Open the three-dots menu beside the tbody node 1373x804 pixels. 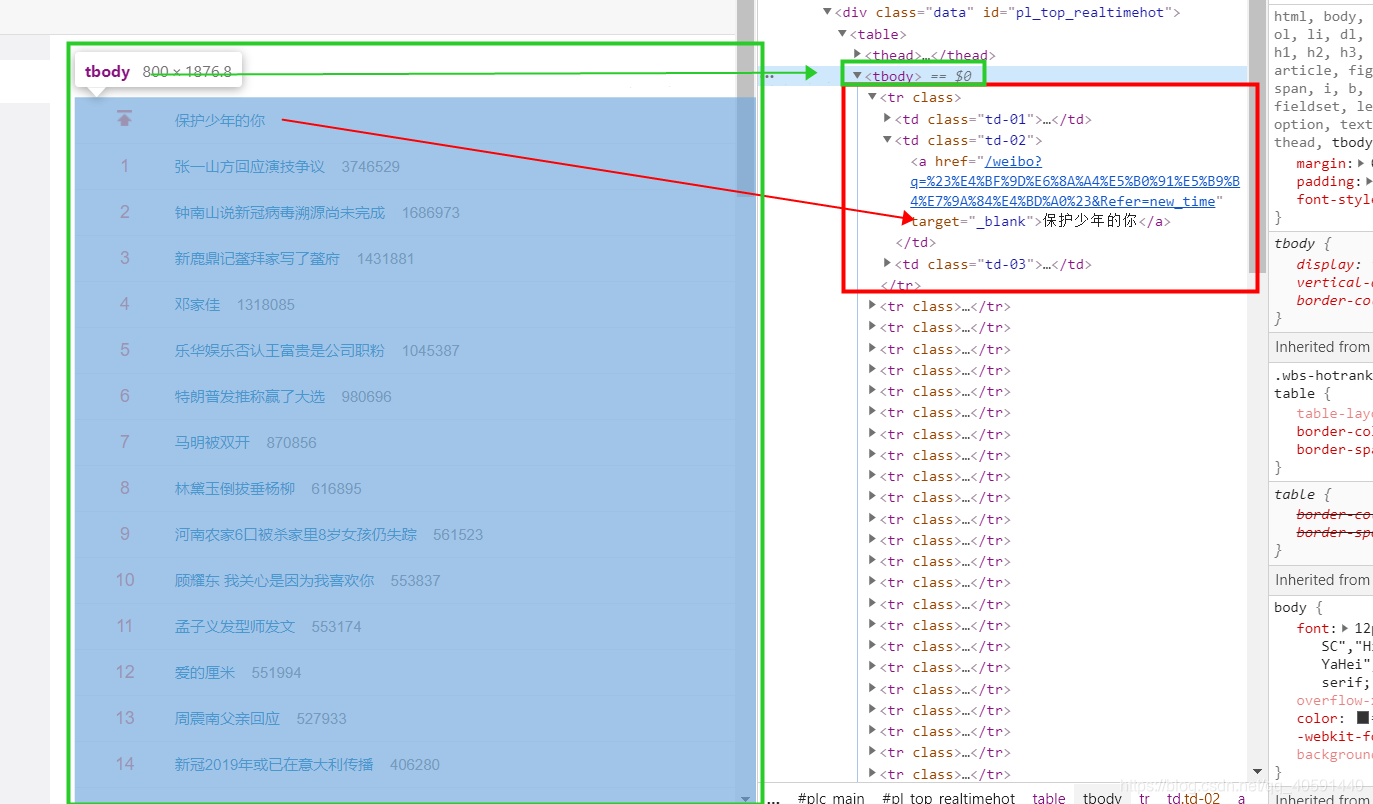(768, 76)
